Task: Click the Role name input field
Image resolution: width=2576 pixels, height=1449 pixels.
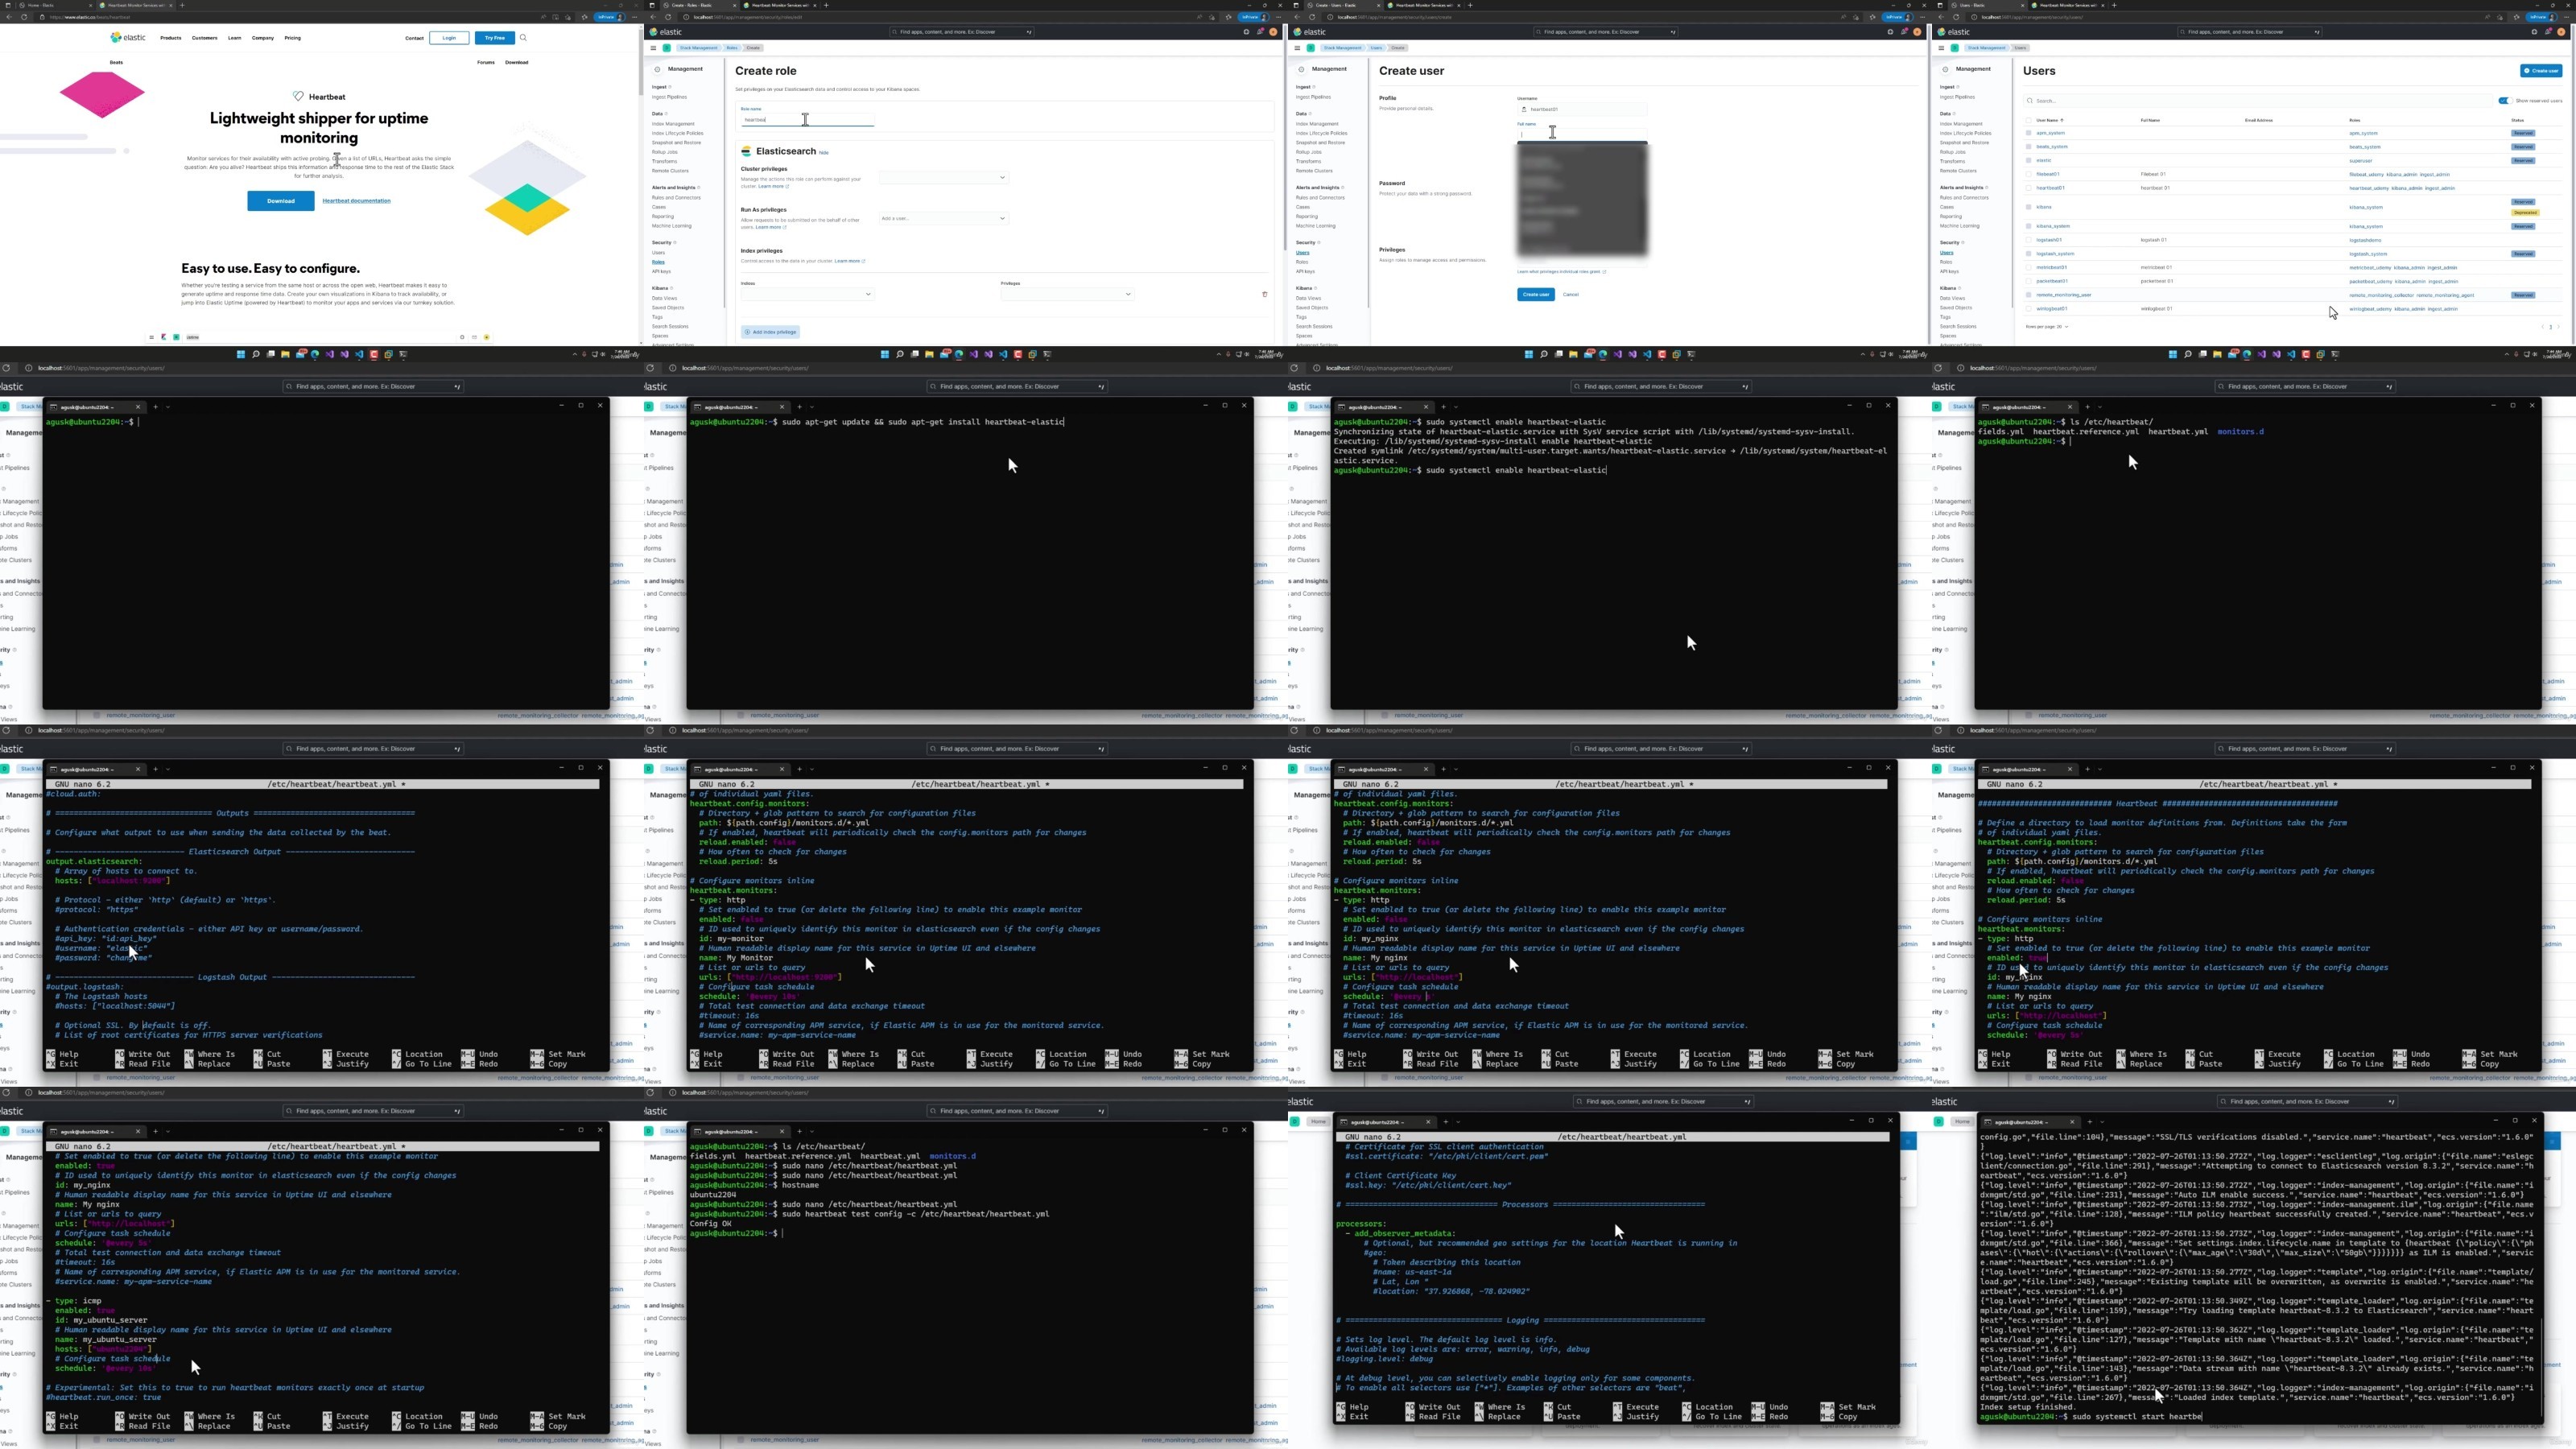Action: (808, 120)
